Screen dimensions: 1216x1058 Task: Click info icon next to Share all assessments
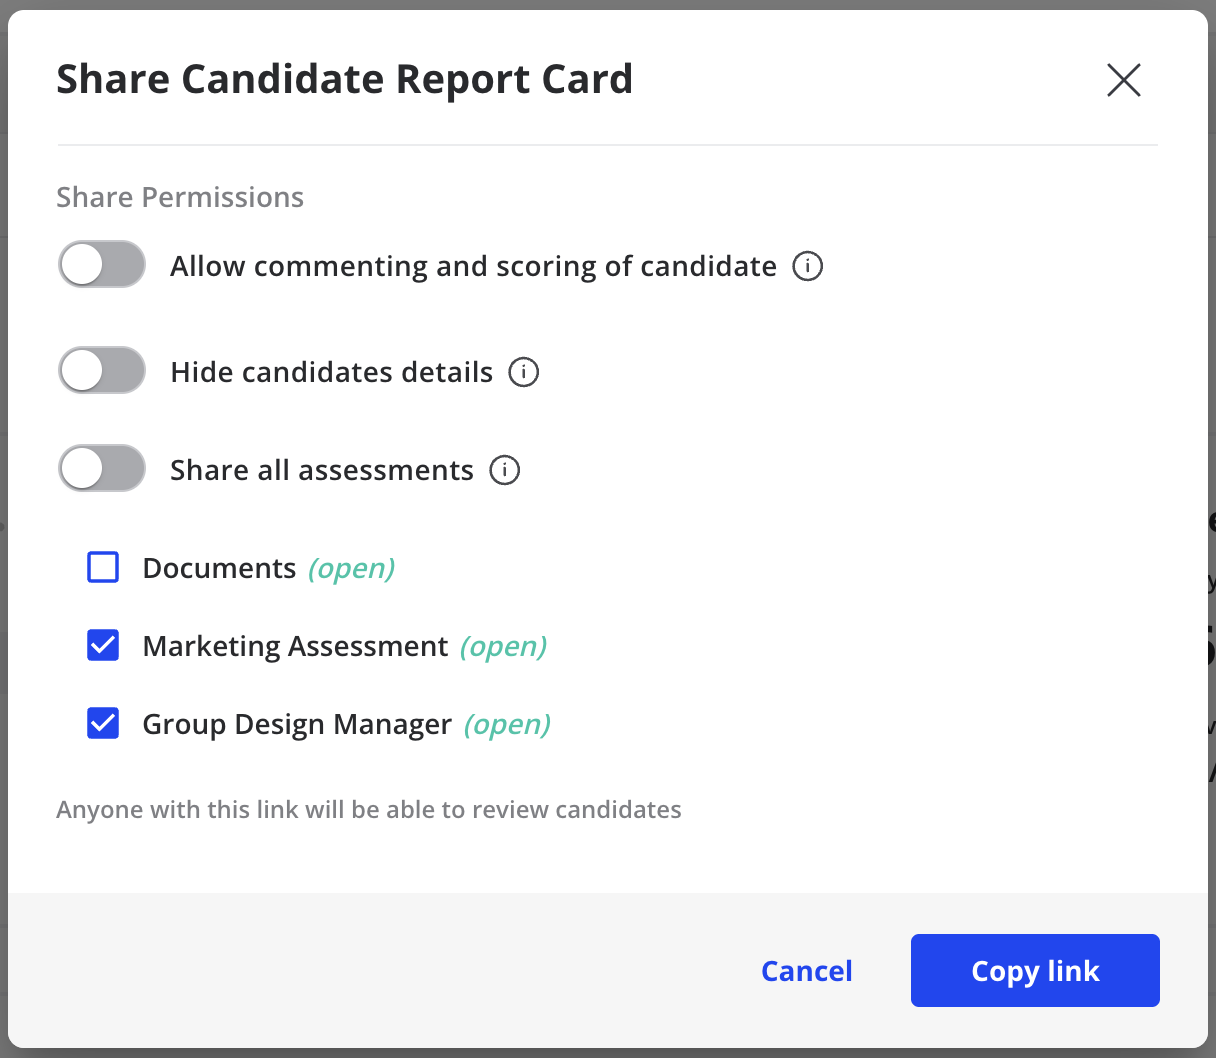[x=505, y=470]
